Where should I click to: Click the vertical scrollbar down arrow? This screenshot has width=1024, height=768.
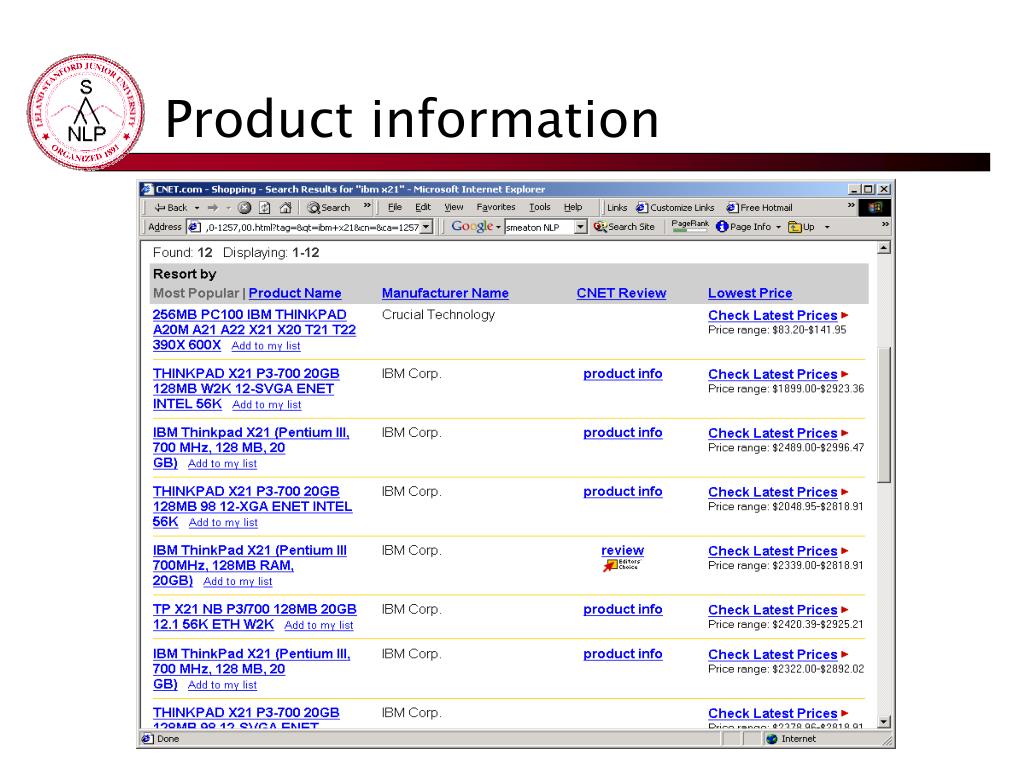883,722
